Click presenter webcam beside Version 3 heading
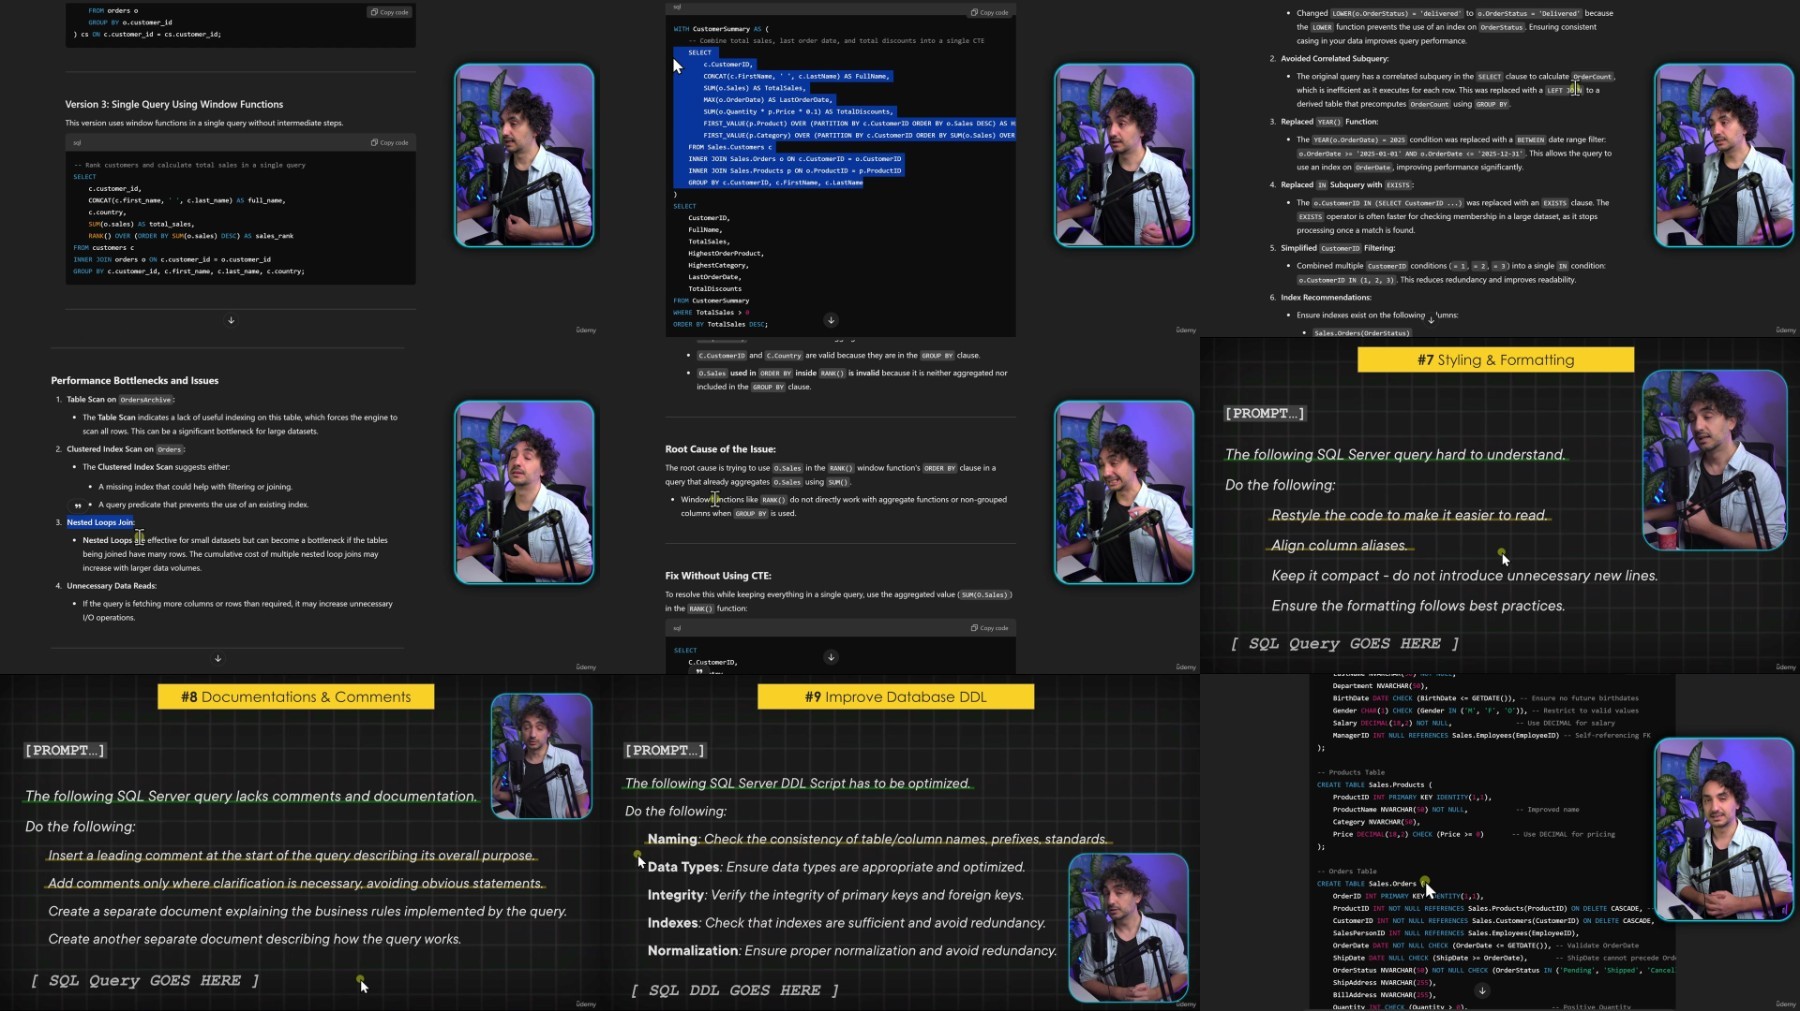 (x=524, y=155)
